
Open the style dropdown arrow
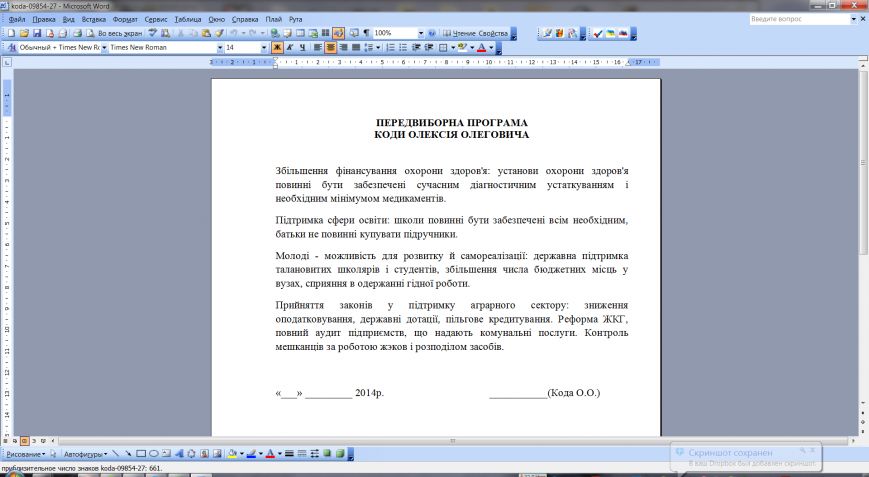[104, 48]
